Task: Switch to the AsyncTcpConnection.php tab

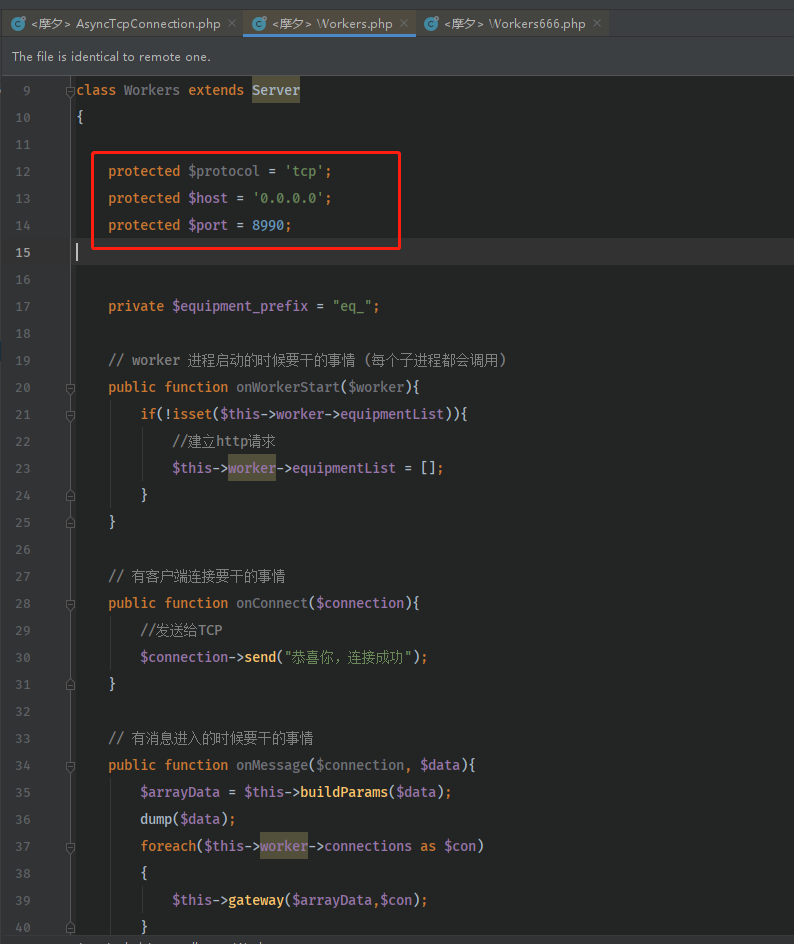Action: pyautogui.click(x=126, y=24)
